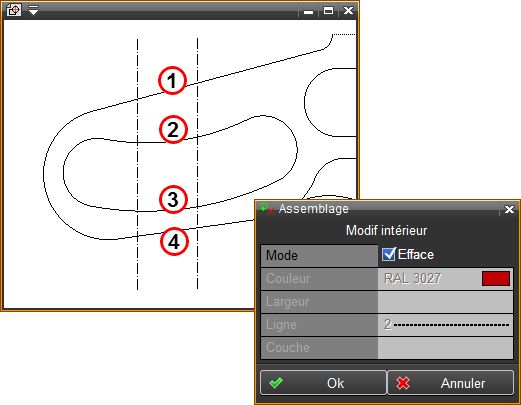Select marker number 4 on the drawing
The width and height of the screenshot is (521, 405).
coord(174,242)
